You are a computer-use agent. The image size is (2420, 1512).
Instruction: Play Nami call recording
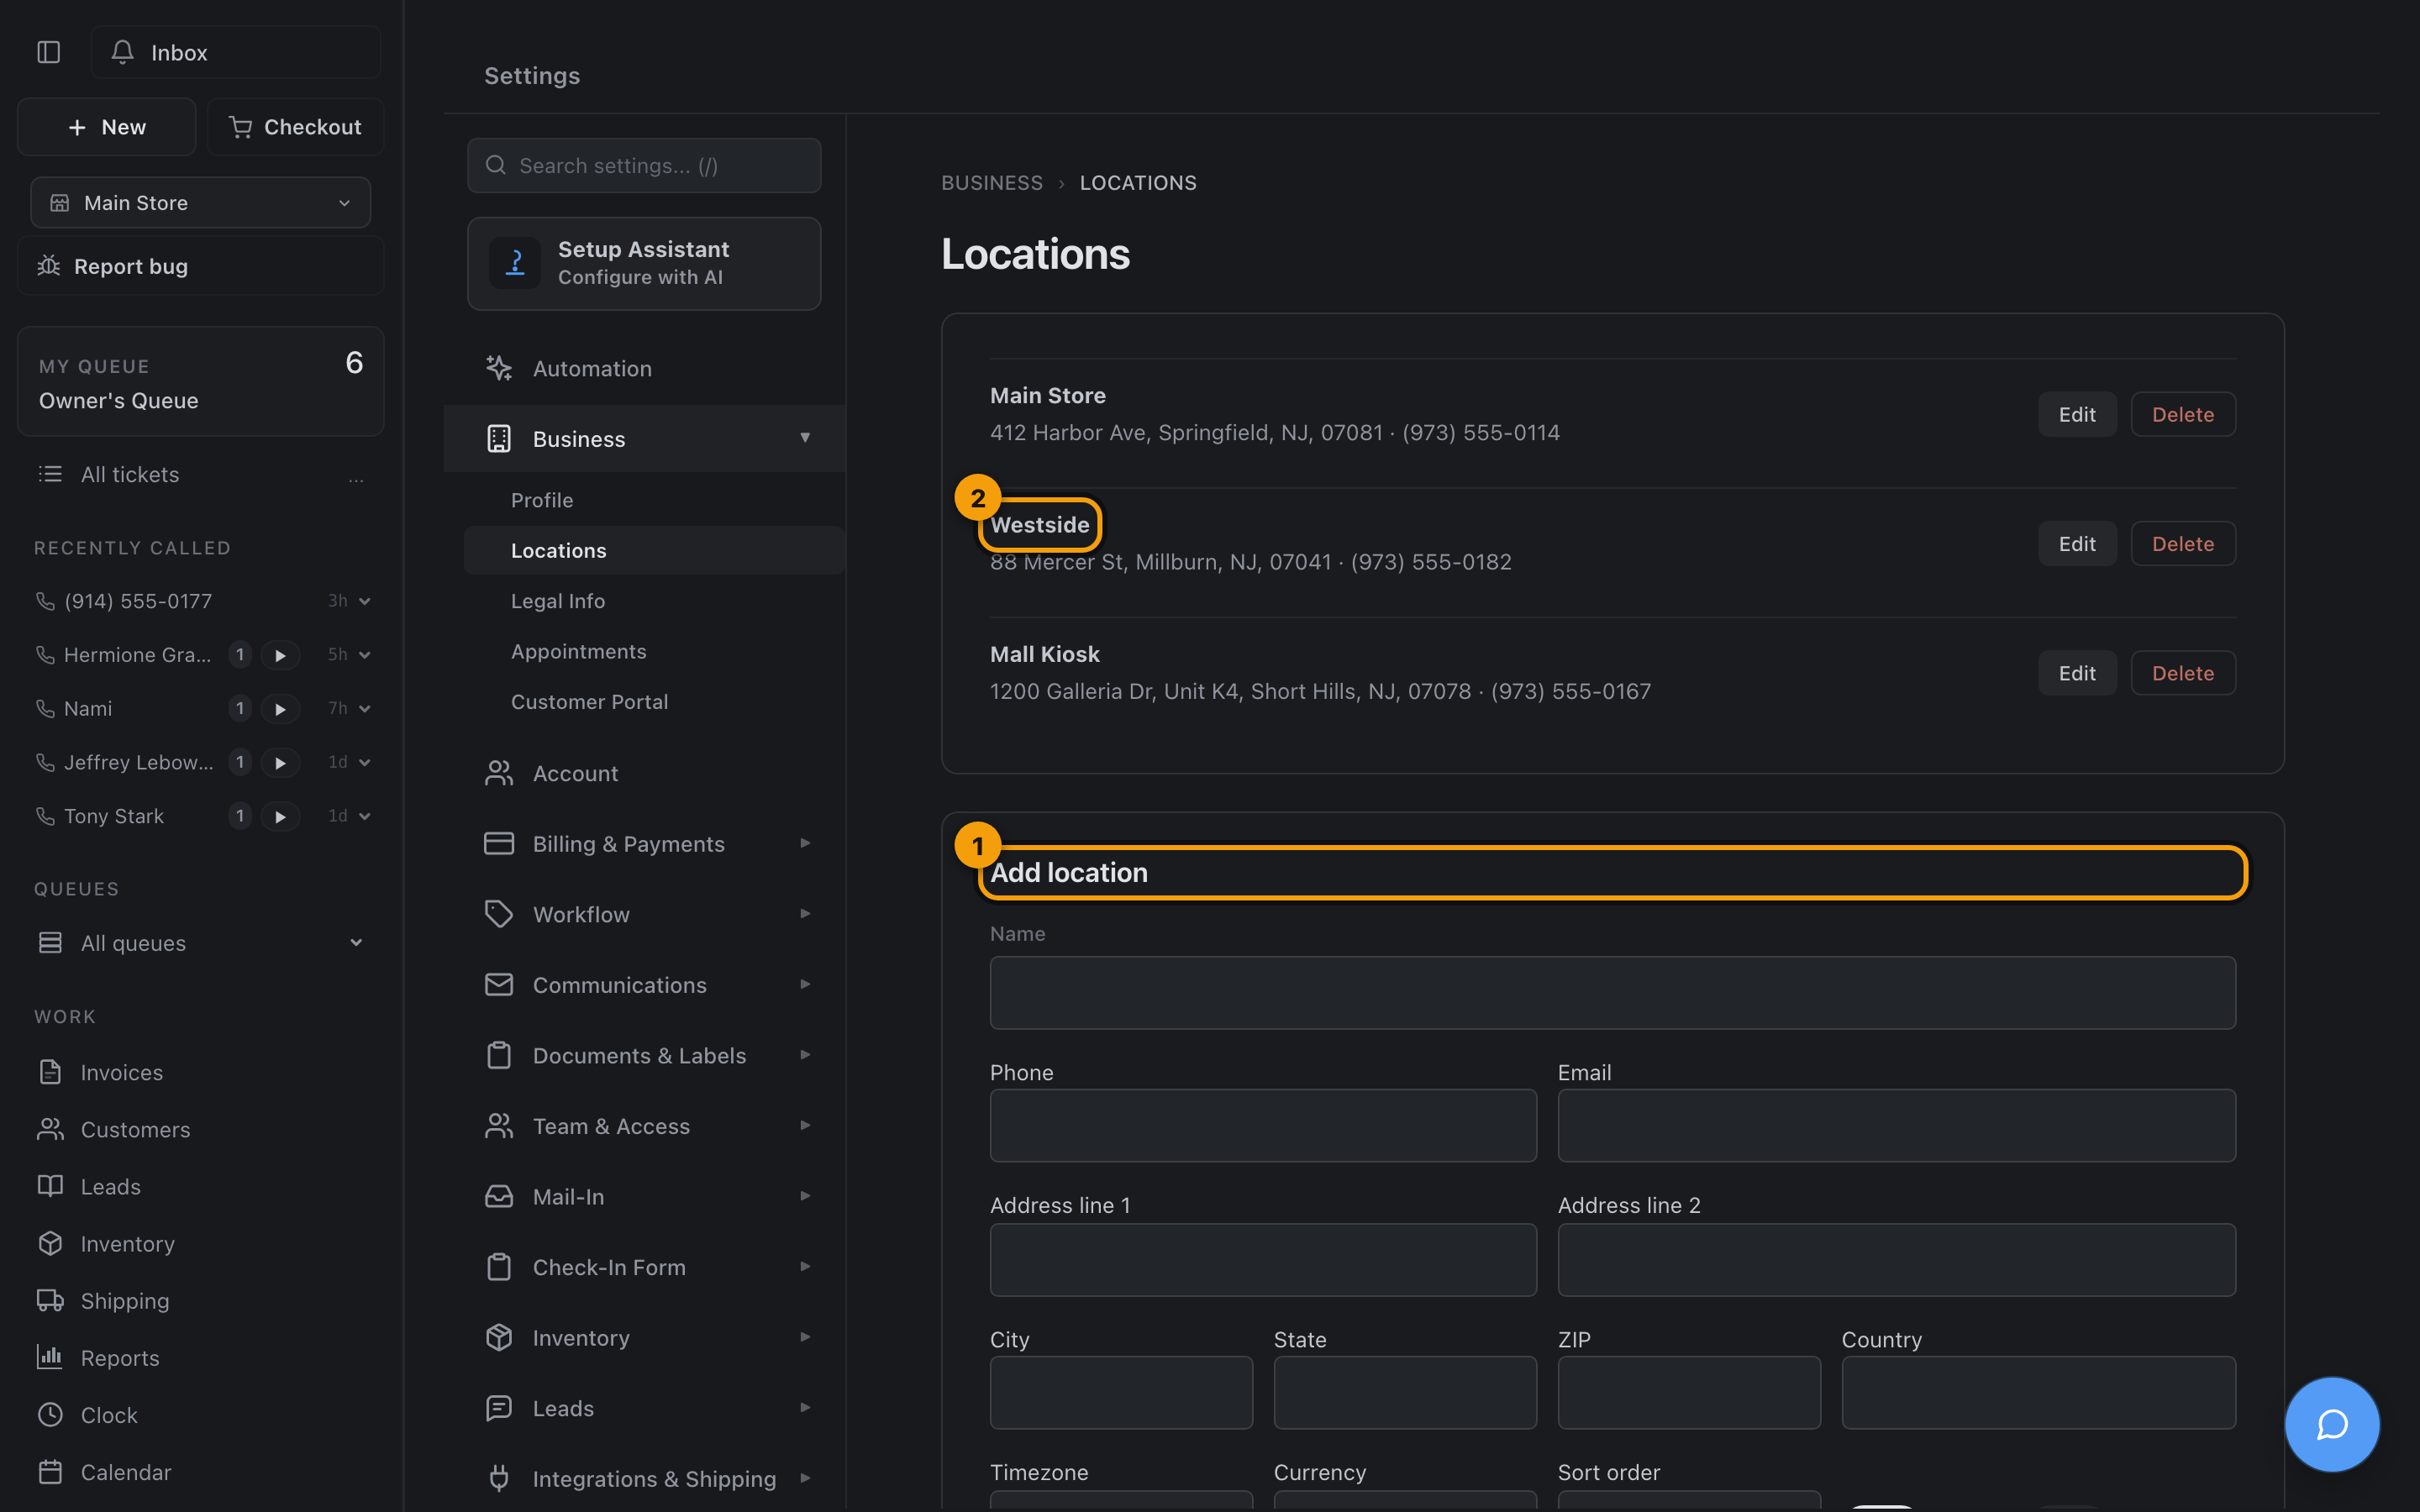tap(280, 709)
